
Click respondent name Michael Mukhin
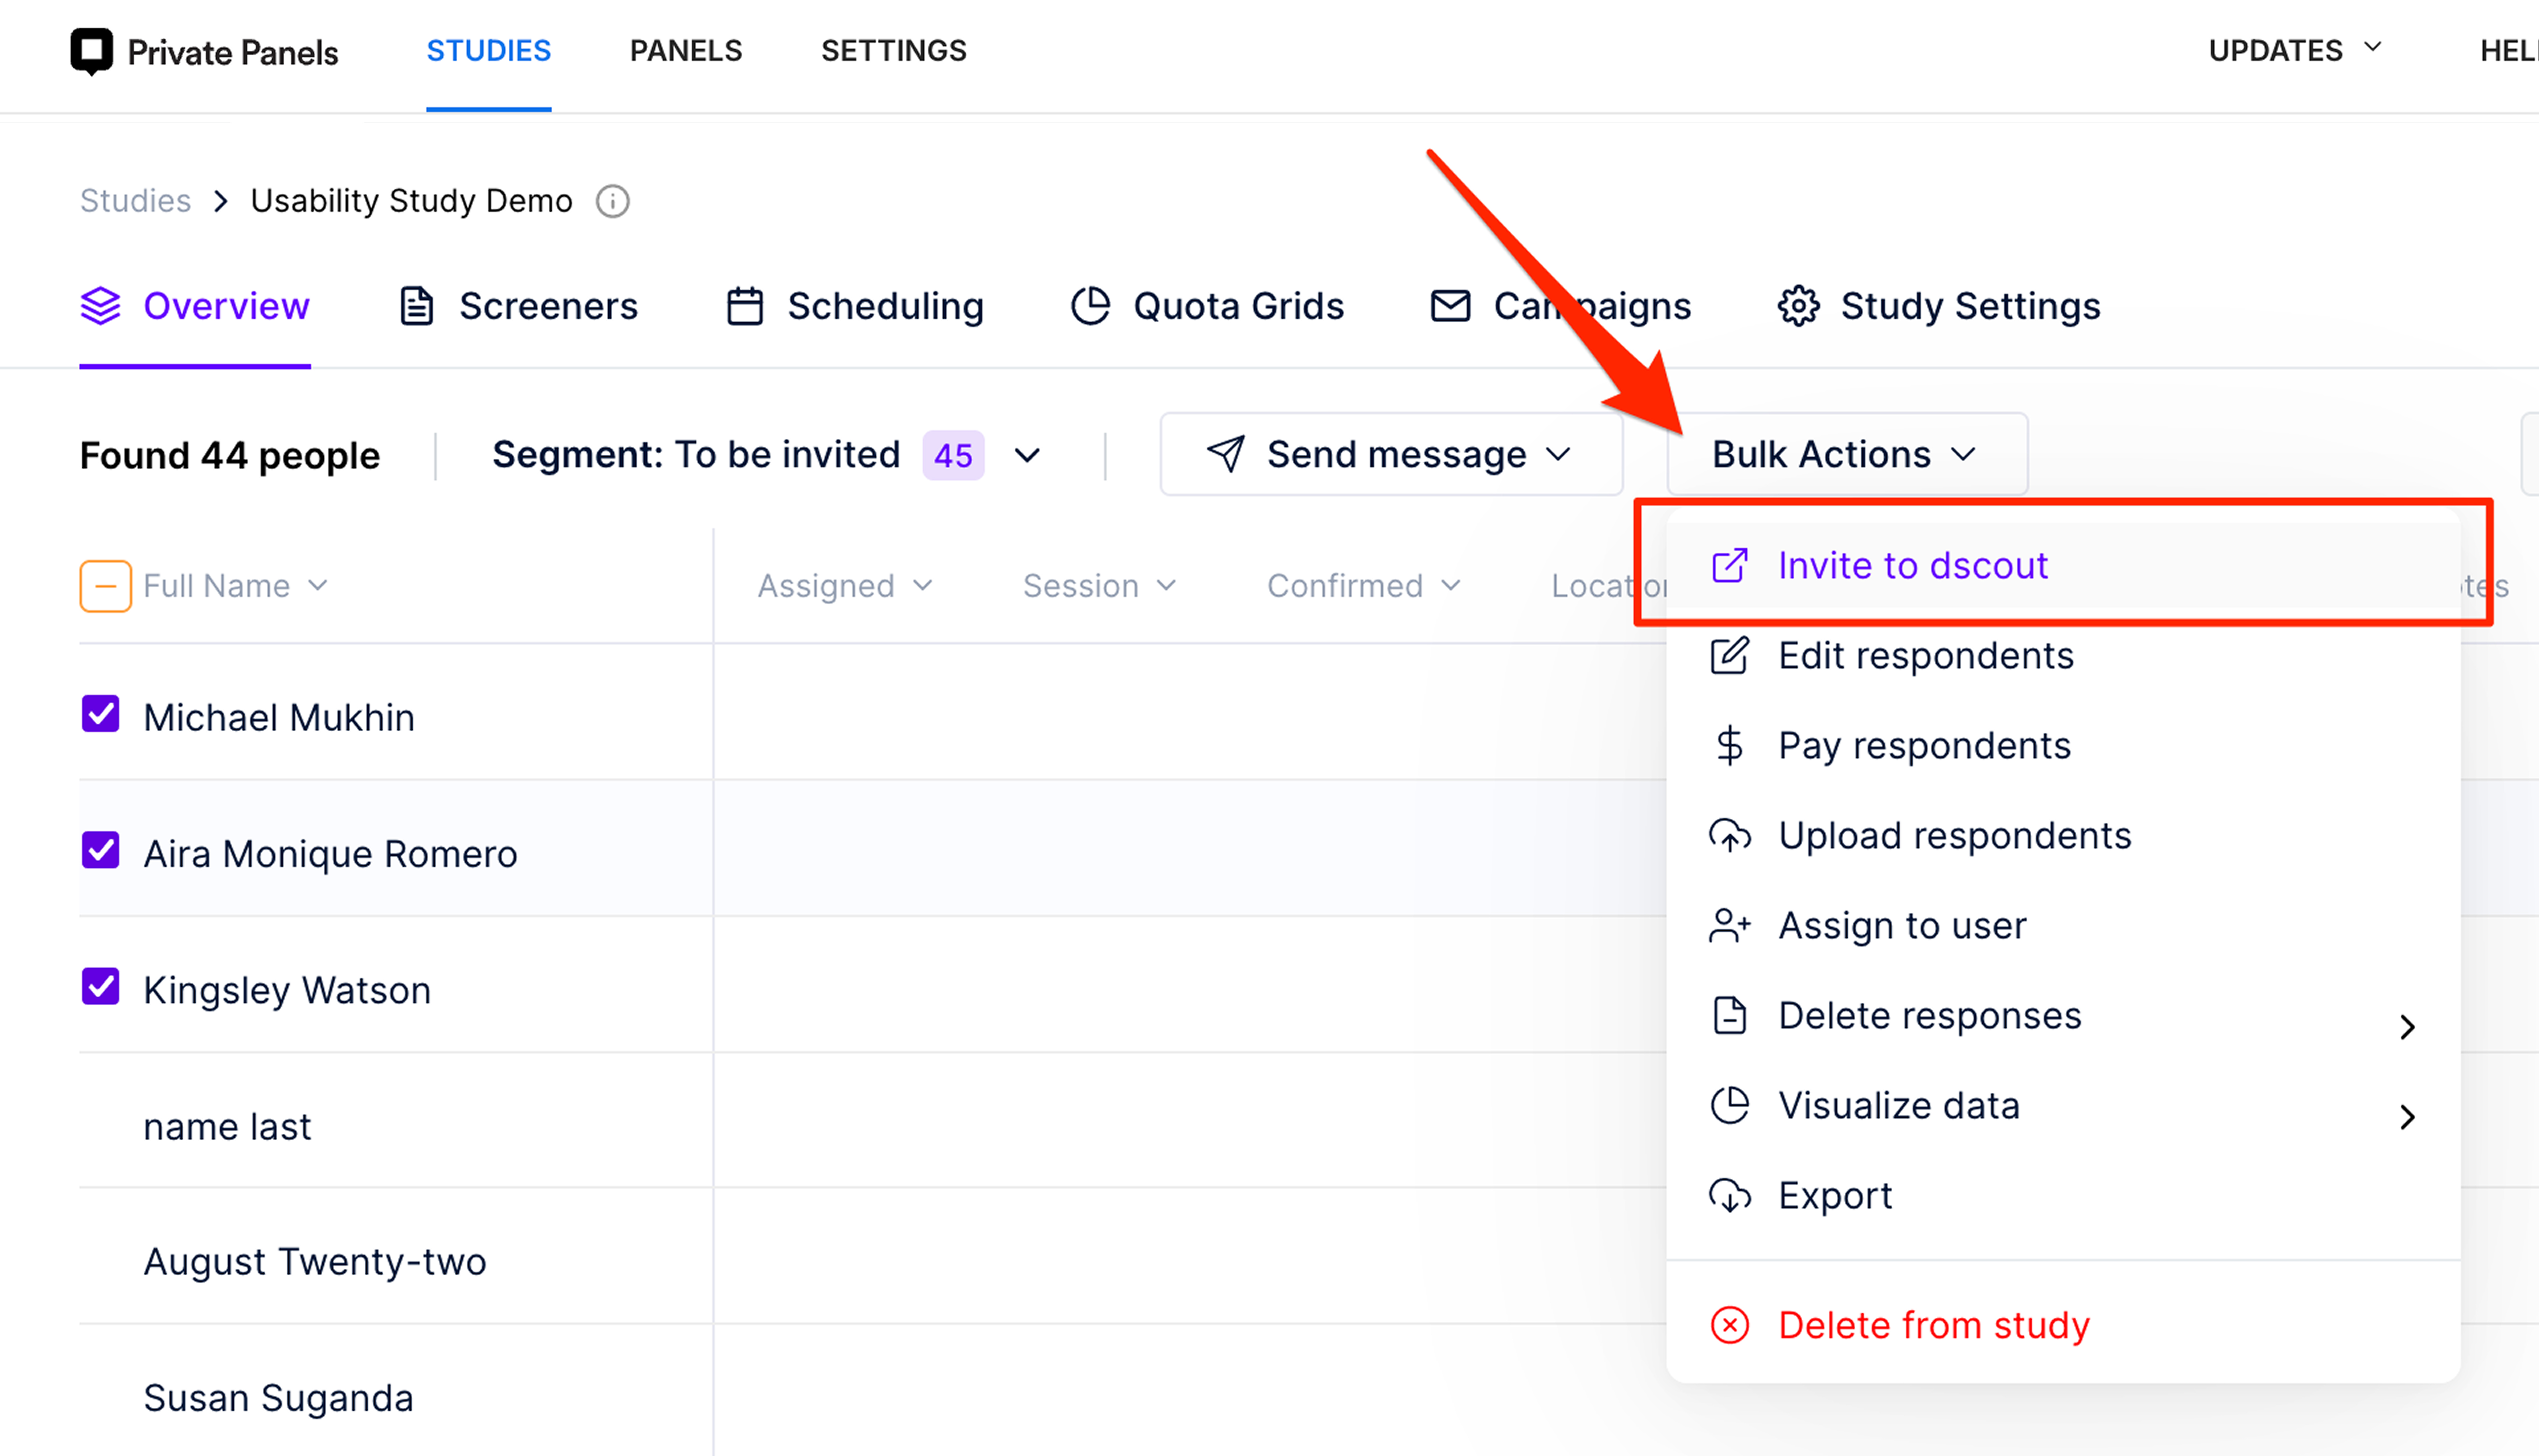pyautogui.click(x=279, y=718)
